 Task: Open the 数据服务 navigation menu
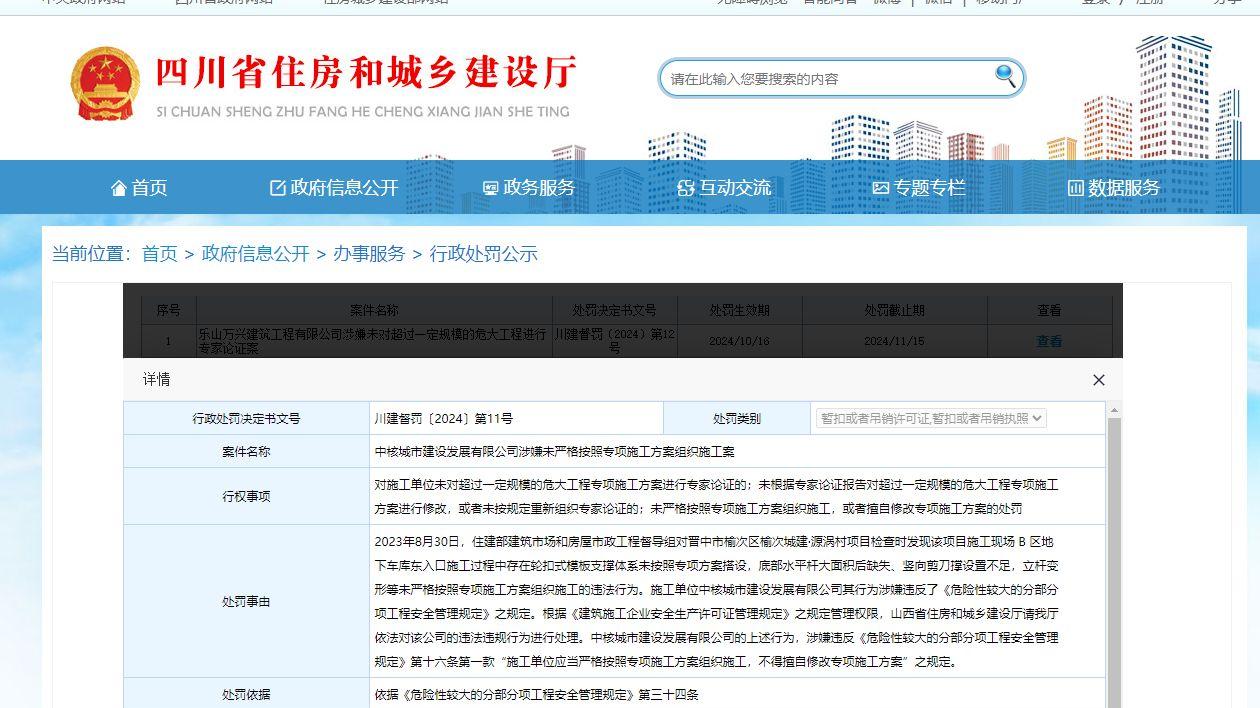point(1113,188)
